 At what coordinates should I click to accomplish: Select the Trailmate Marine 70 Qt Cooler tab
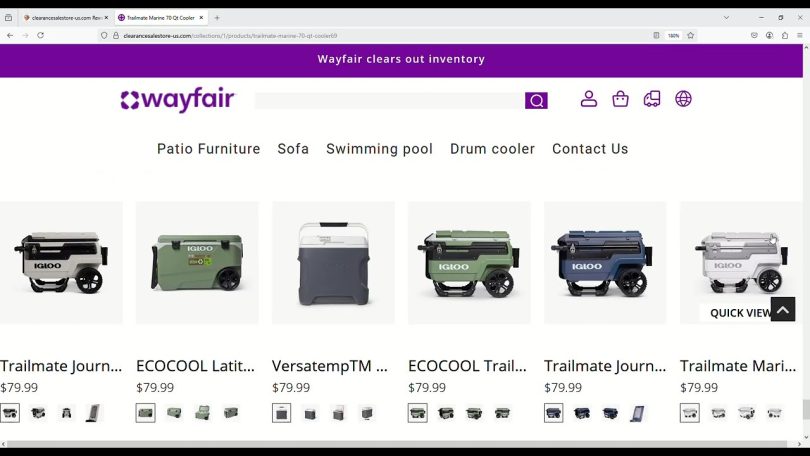tap(160, 18)
